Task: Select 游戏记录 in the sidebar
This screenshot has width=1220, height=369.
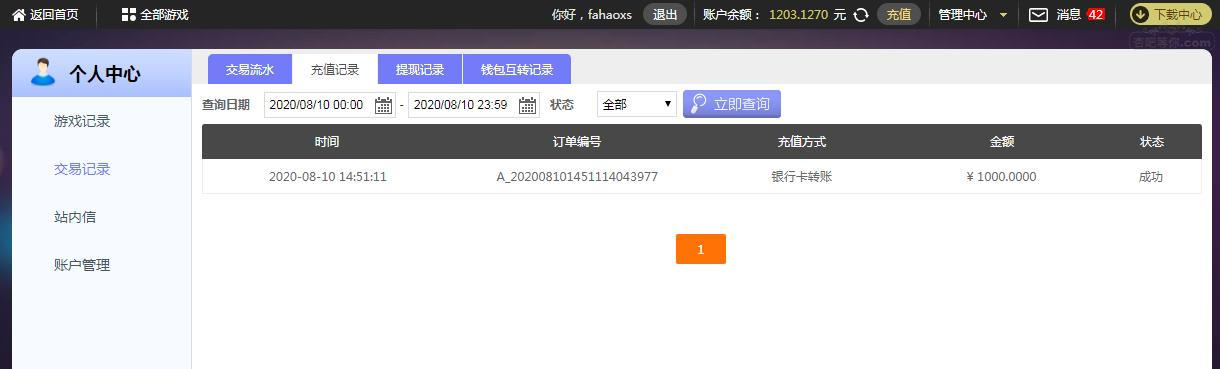Action: click(82, 121)
